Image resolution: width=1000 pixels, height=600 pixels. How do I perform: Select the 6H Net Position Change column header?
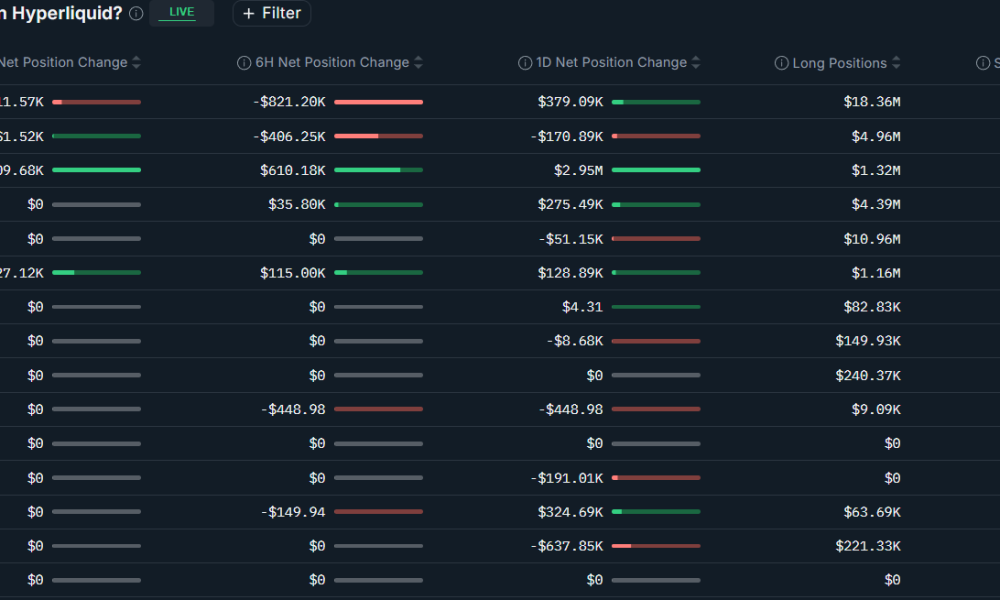(x=330, y=62)
